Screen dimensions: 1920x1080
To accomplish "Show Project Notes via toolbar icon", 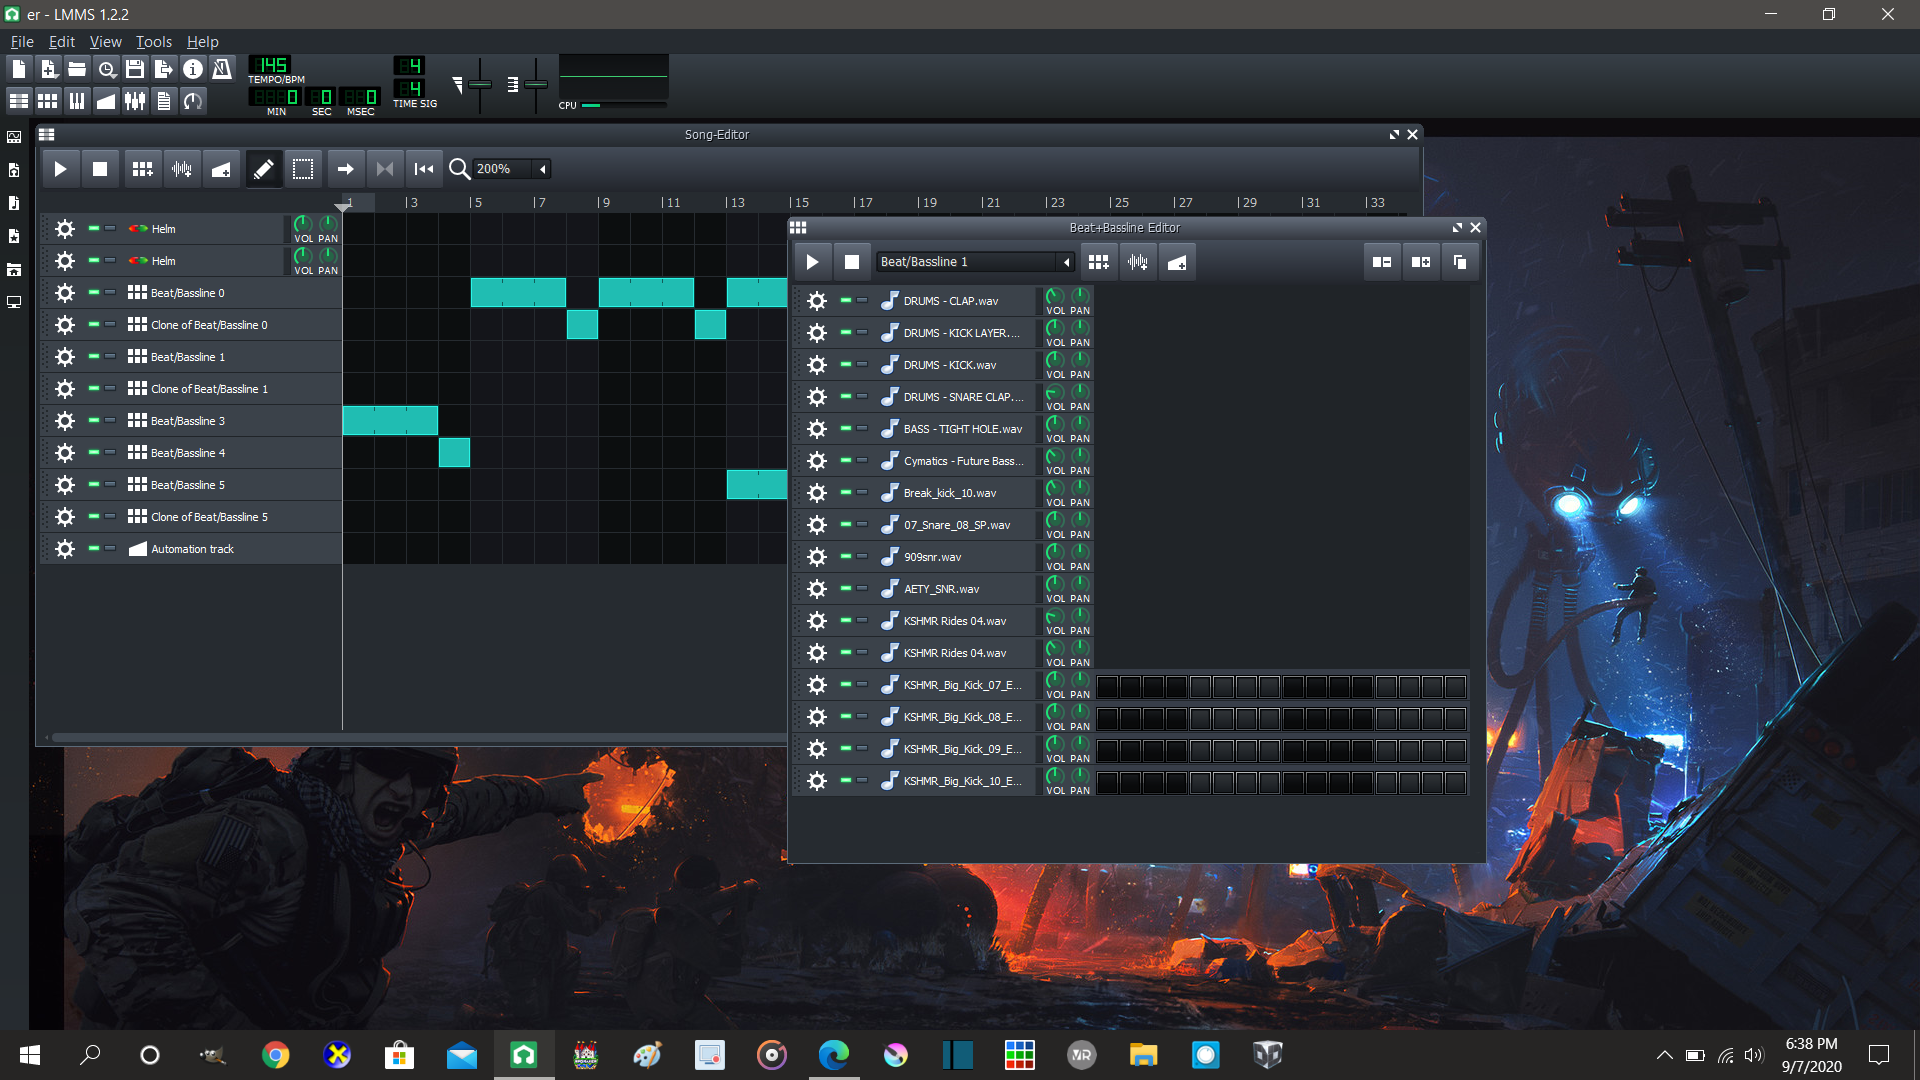I will 164,101.
